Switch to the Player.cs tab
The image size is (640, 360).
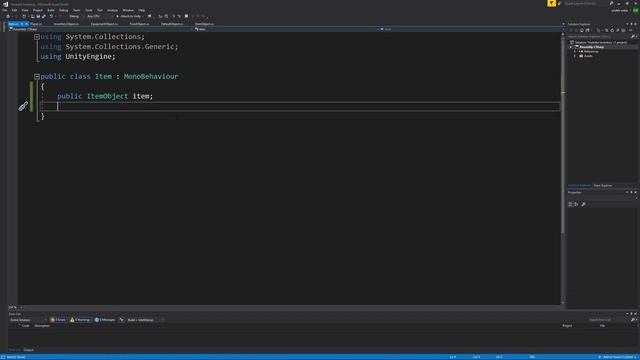36,24
